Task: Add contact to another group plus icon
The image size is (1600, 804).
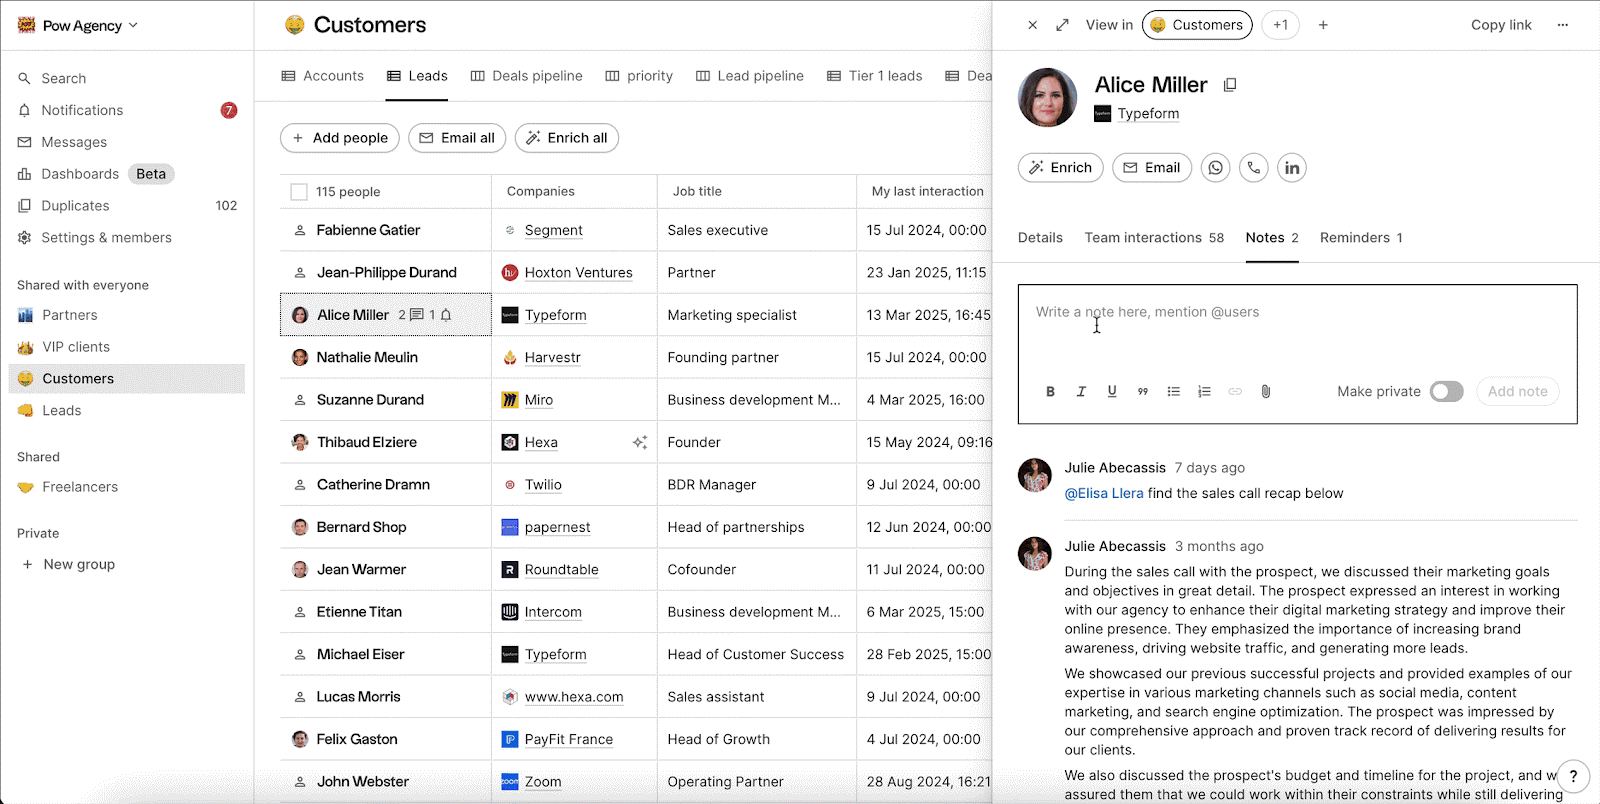Action: (1323, 25)
